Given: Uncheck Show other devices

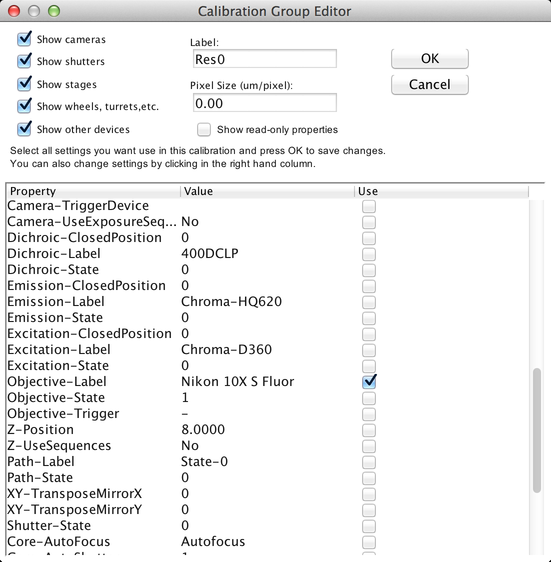Looking at the screenshot, I should 24,129.
